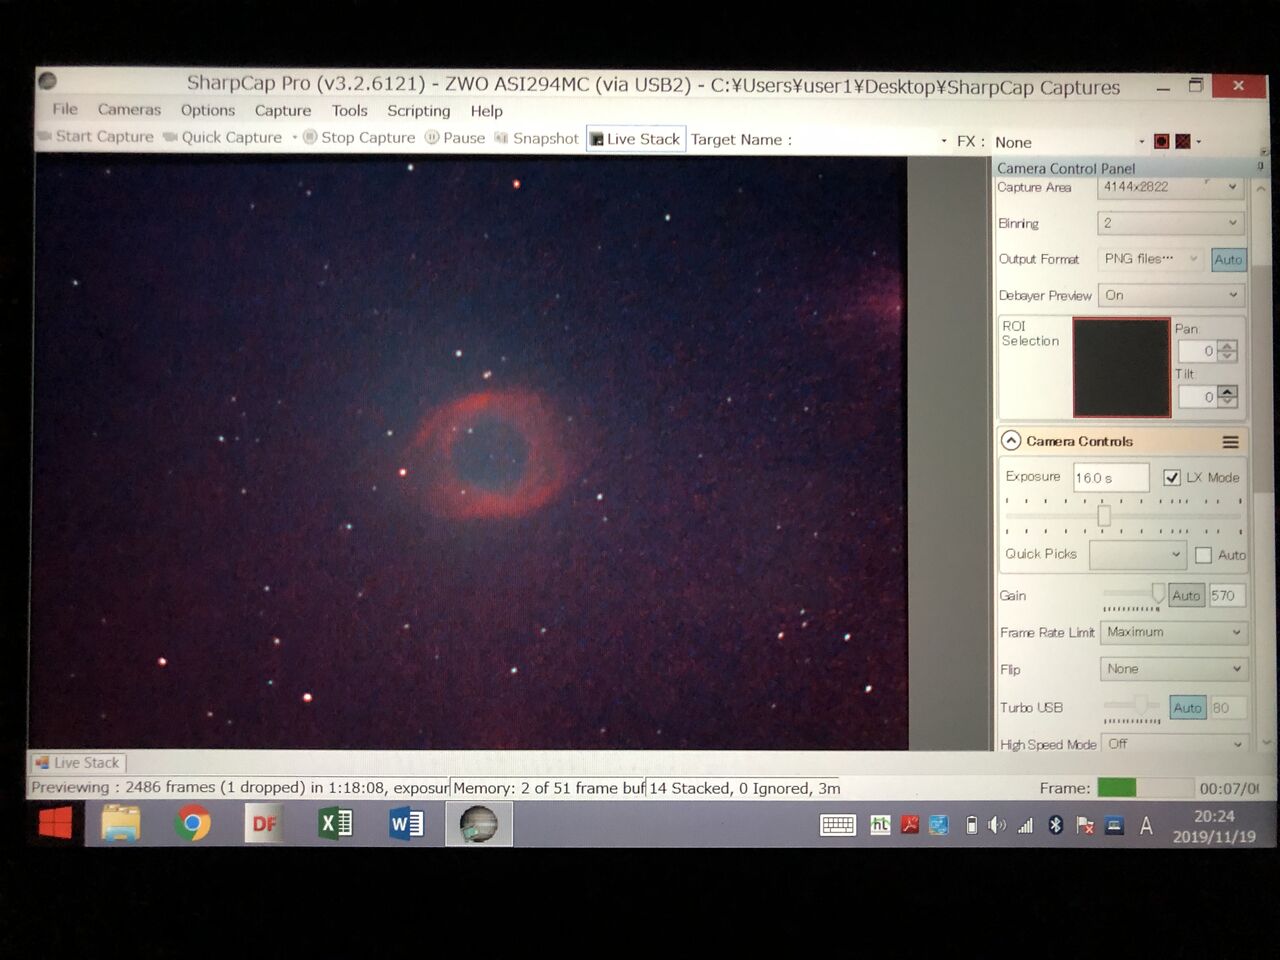Image resolution: width=1280 pixels, height=960 pixels.
Task: Open the Binning dropdown
Action: coord(1170,223)
